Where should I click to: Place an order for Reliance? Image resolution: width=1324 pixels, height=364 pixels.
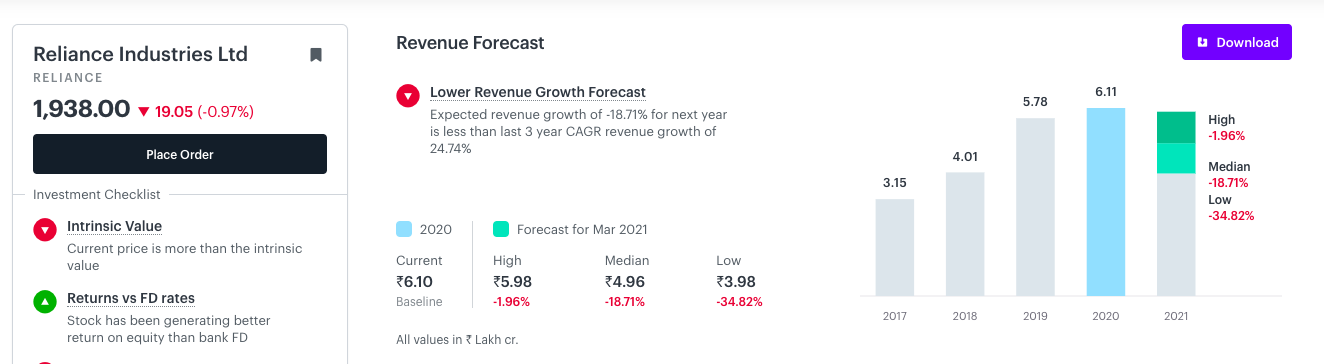pyautogui.click(x=180, y=154)
